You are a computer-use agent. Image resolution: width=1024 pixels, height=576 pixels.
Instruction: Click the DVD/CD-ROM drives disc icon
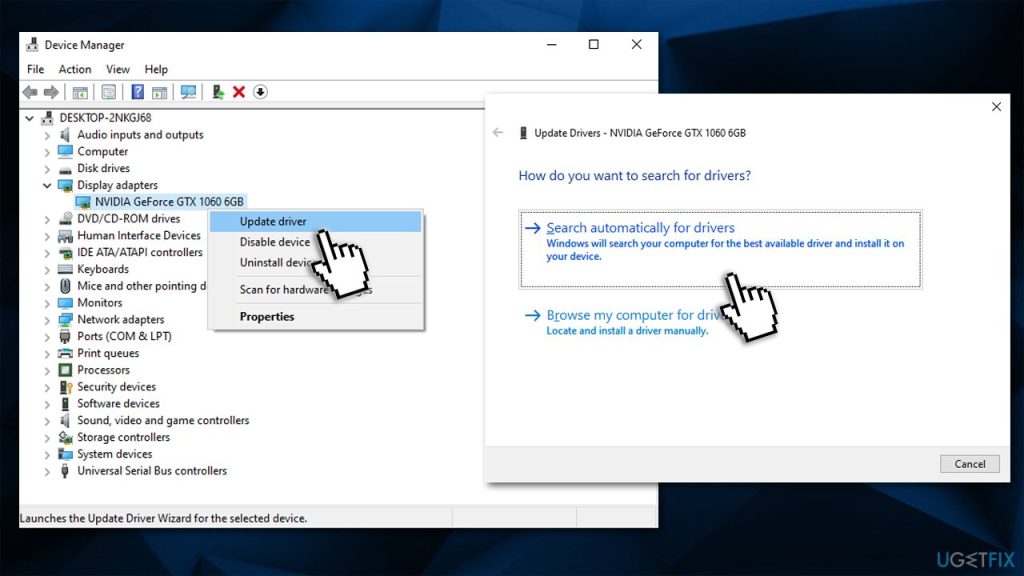65,219
